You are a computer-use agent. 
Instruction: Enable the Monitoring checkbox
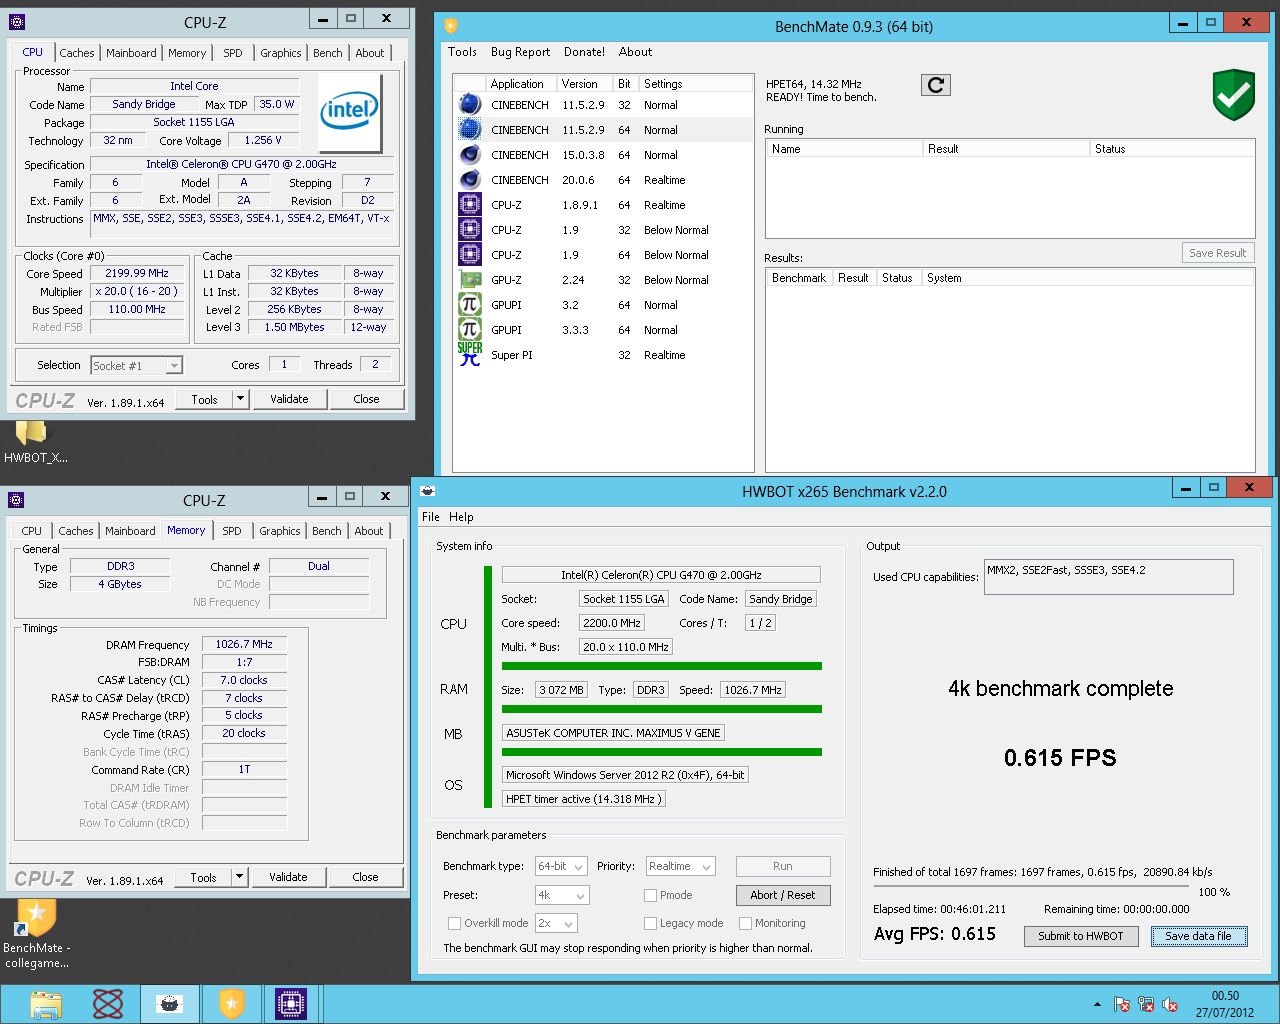[x=745, y=923]
